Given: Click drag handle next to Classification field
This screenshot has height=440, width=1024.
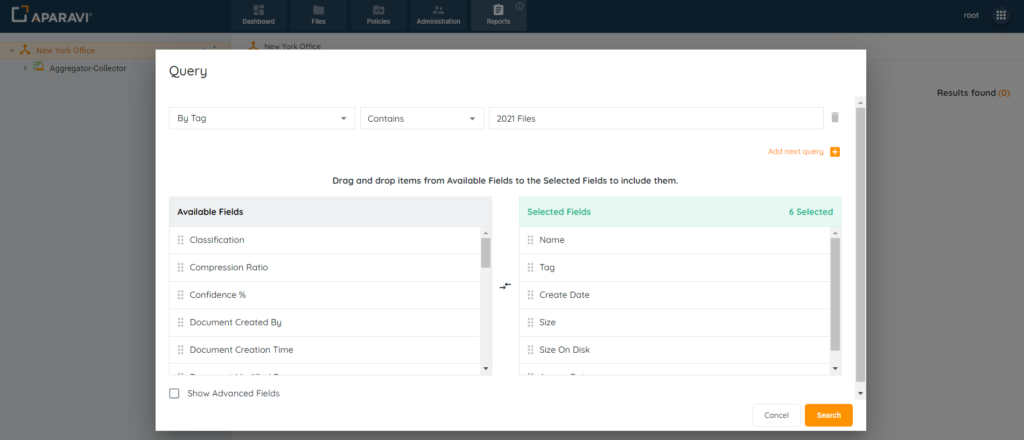Looking at the screenshot, I should [x=181, y=240].
